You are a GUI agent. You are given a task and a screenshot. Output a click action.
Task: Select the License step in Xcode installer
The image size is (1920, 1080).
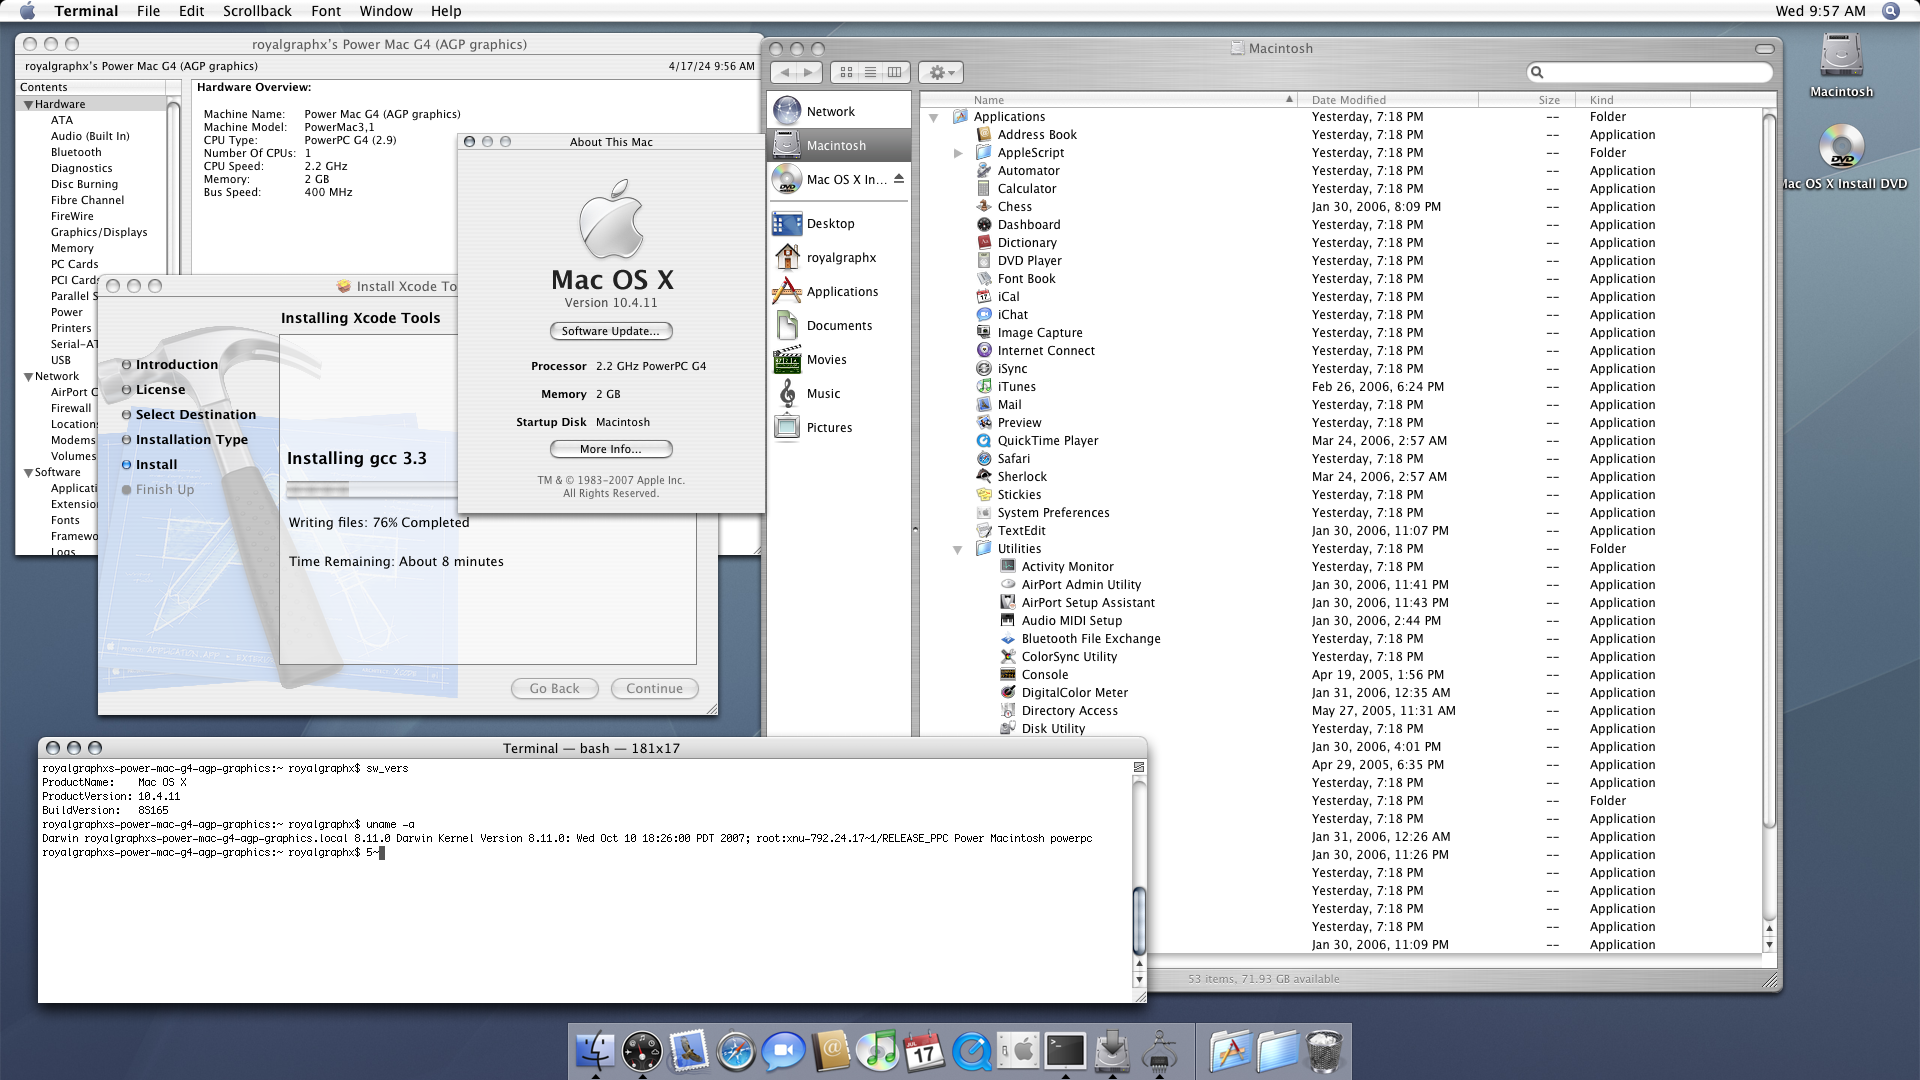[x=160, y=388]
